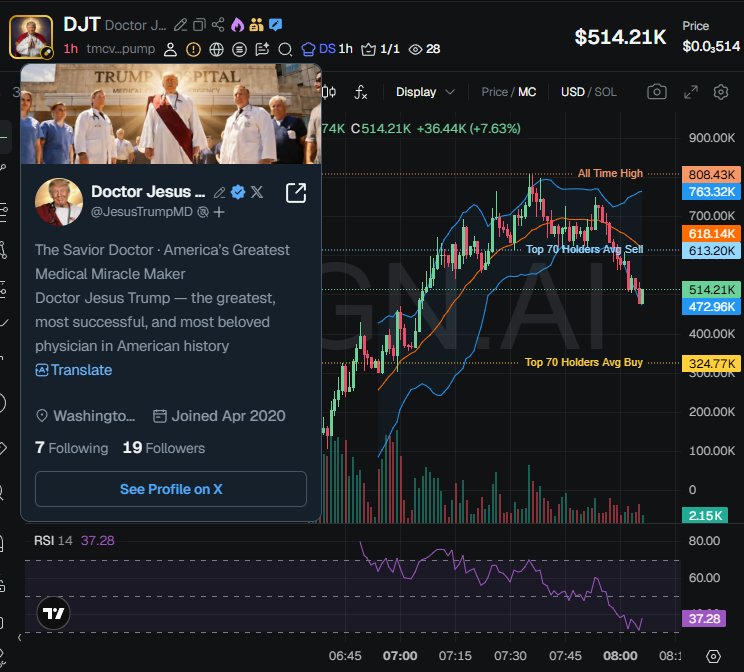This screenshot has height=672, width=744.
Task: Open time axis settings at bottom right
Action: 713,656
